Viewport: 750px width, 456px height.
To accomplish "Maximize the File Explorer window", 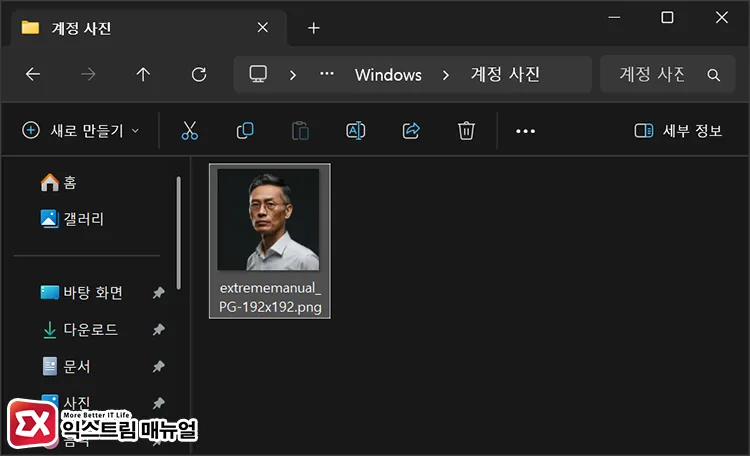I will click(x=667, y=18).
